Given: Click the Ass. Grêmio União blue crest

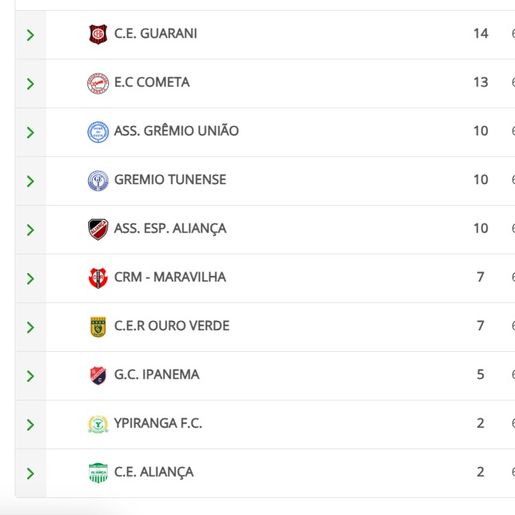Looking at the screenshot, I should click(98, 132).
